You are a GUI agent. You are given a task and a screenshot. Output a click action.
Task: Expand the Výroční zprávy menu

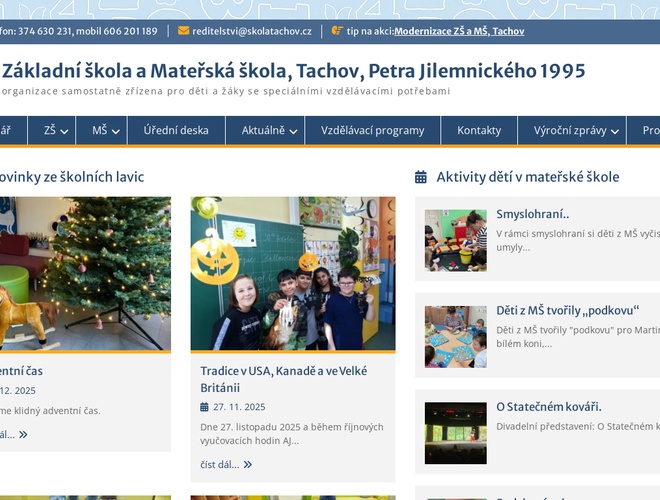pos(615,131)
